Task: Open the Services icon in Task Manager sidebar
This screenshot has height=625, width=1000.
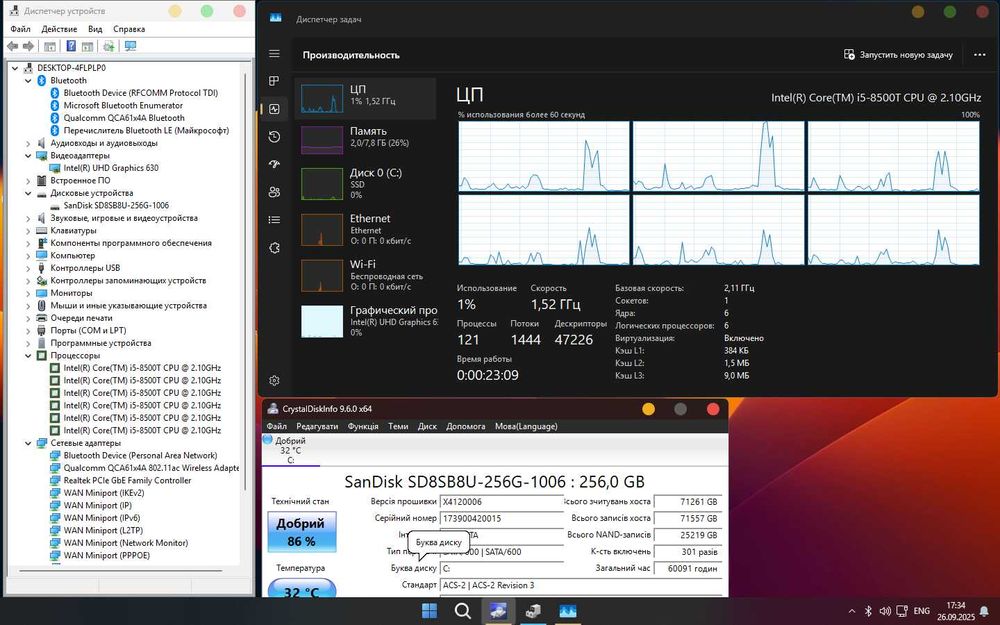Action: point(274,247)
